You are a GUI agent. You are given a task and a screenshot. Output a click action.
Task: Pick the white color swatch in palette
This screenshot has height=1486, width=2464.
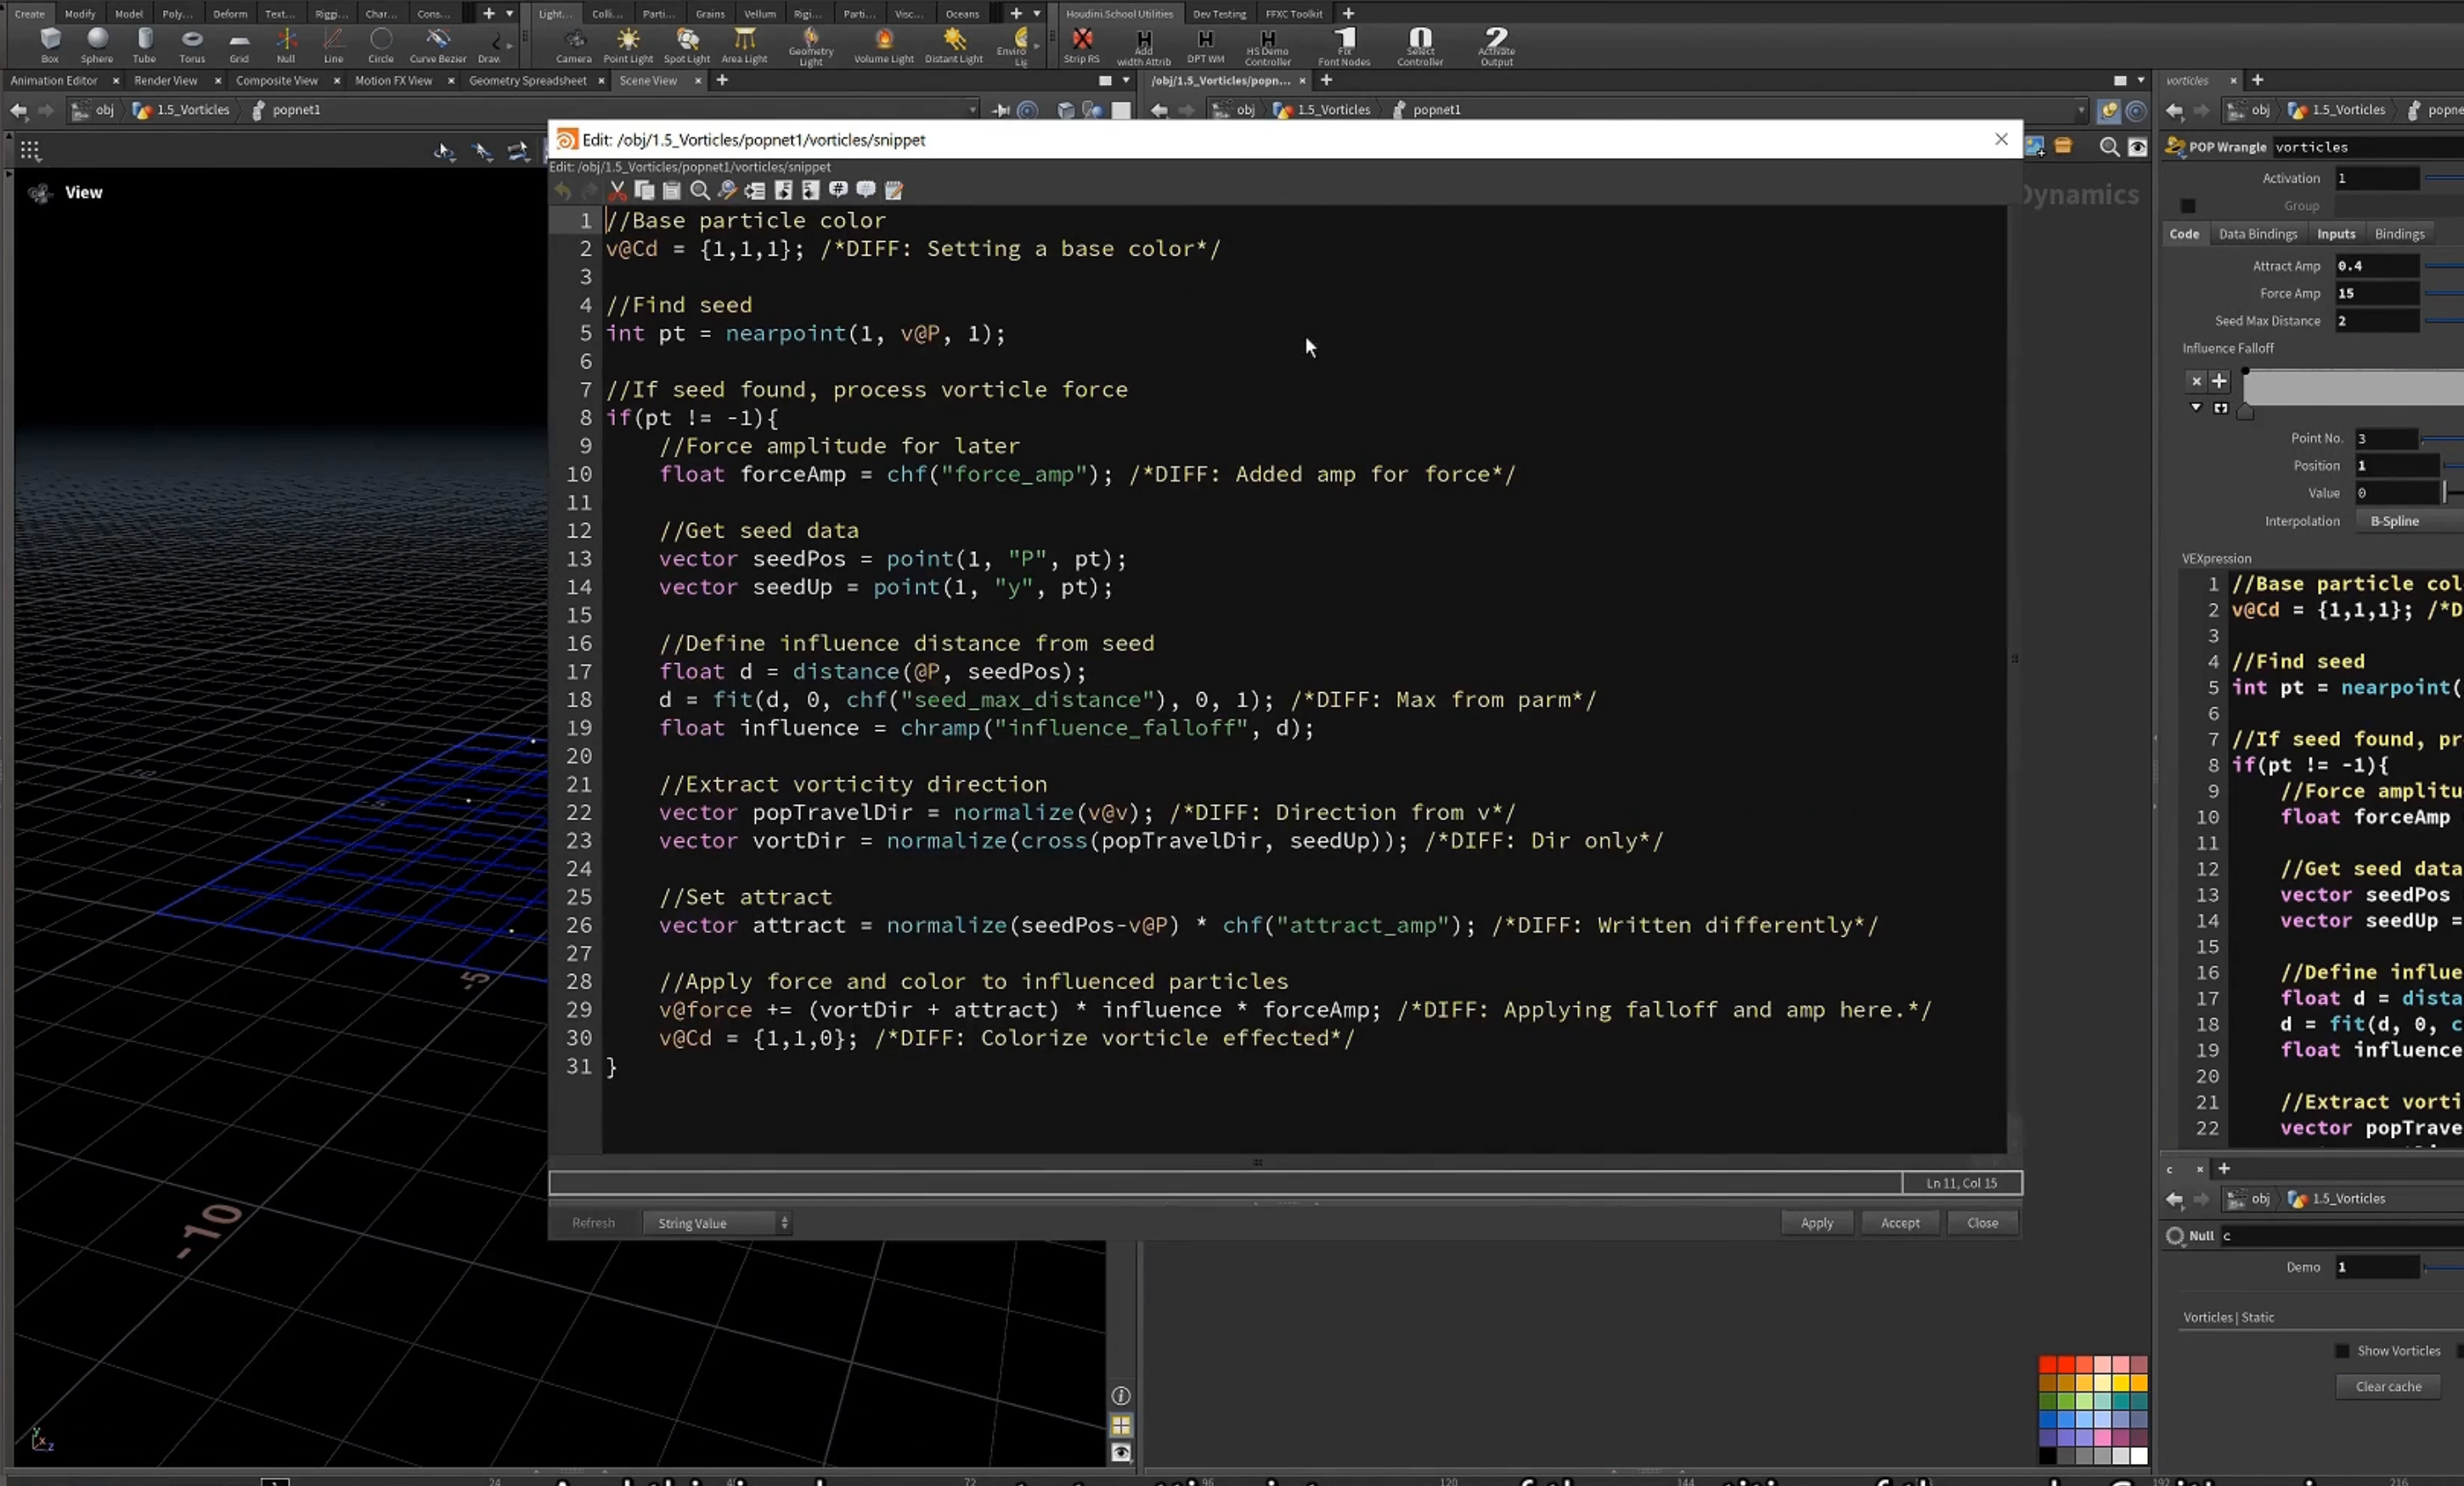tap(2139, 1456)
